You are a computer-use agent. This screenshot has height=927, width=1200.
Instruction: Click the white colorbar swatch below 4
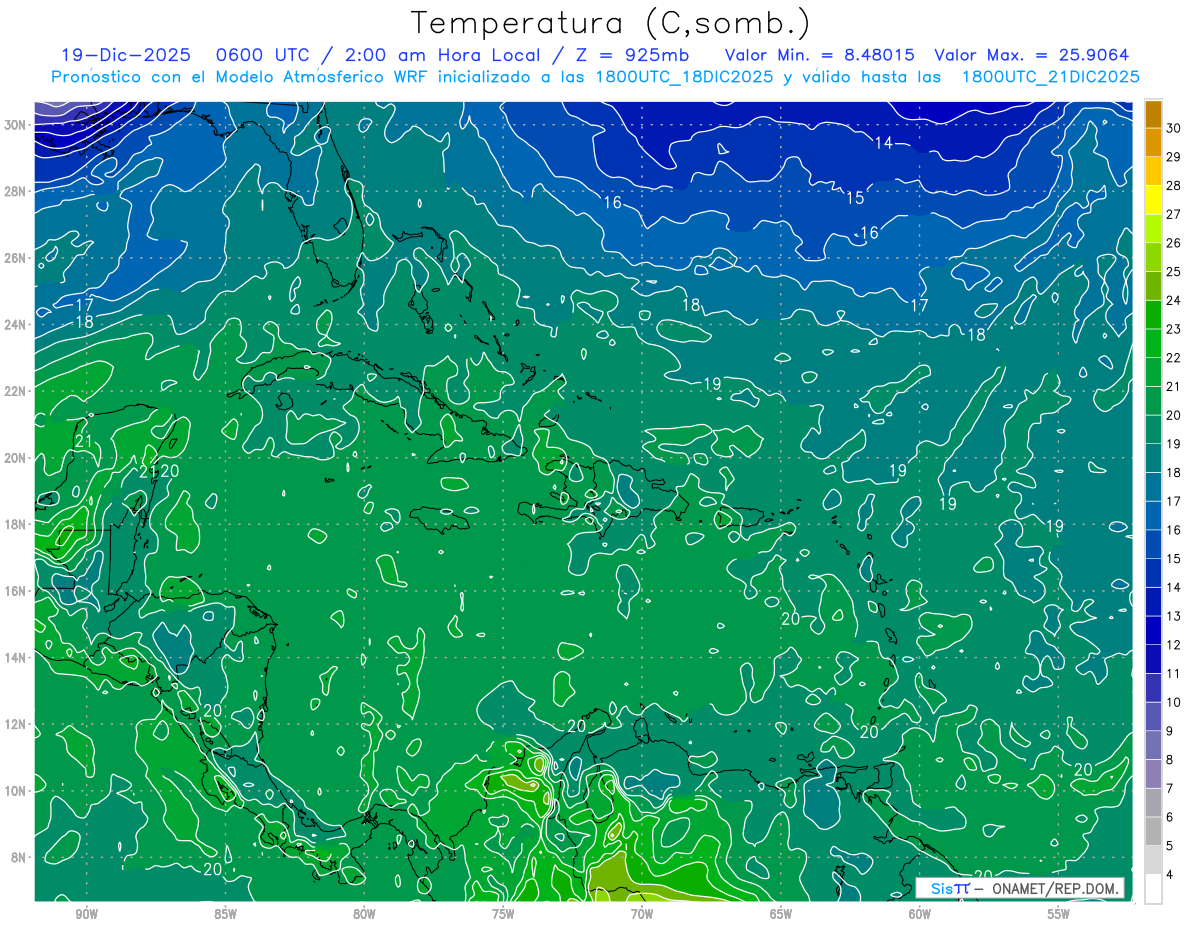click(x=1153, y=889)
